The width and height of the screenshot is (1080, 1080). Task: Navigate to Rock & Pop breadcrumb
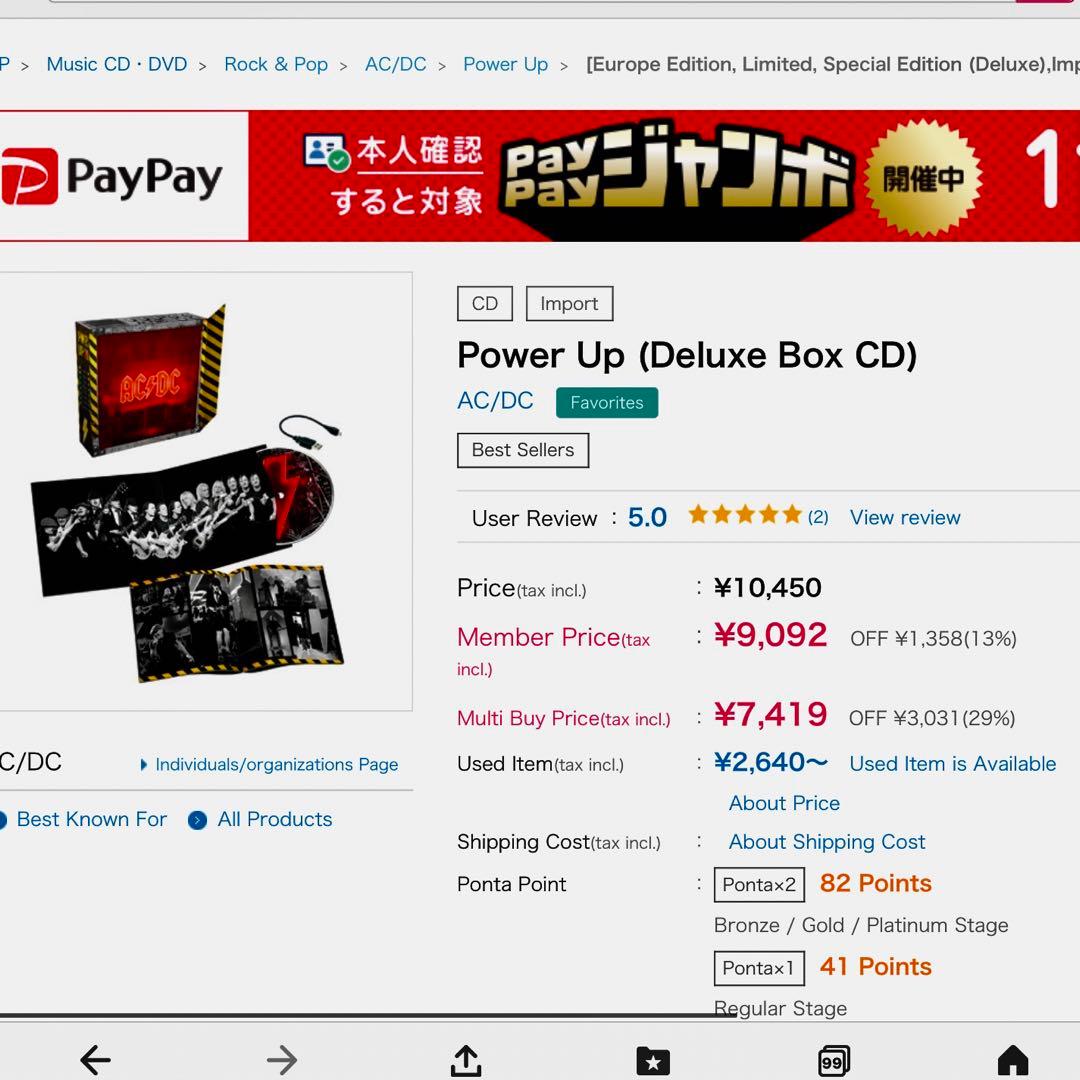[x=276, y=64]
